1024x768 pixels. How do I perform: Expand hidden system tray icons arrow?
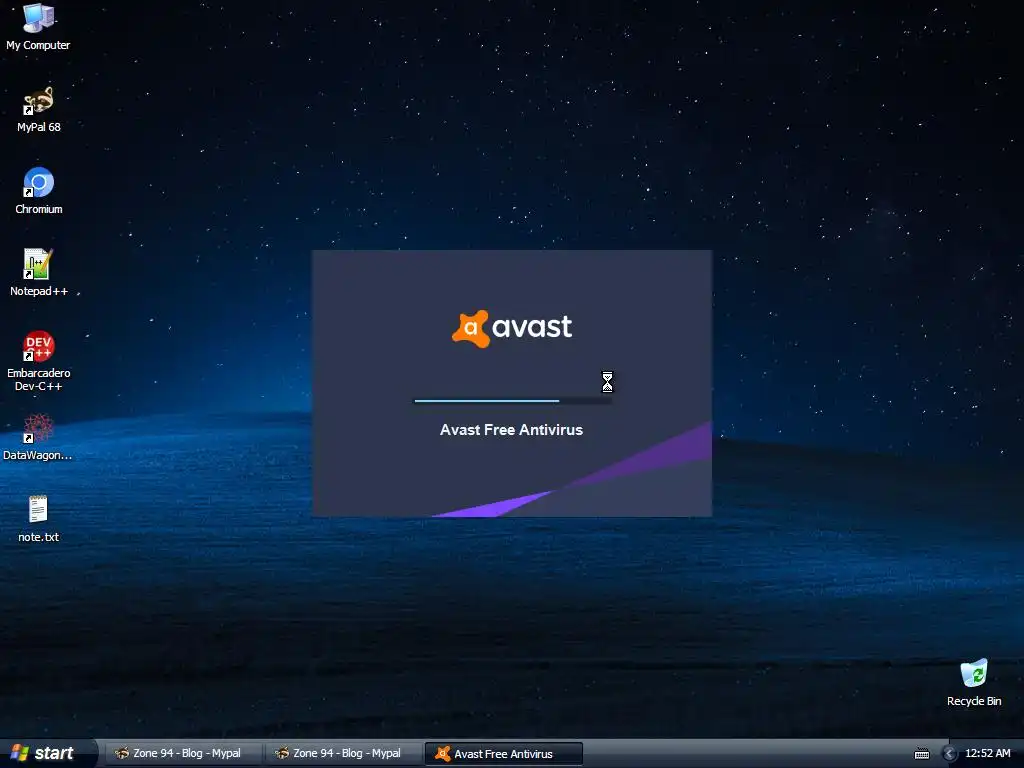tap(950, 754)
